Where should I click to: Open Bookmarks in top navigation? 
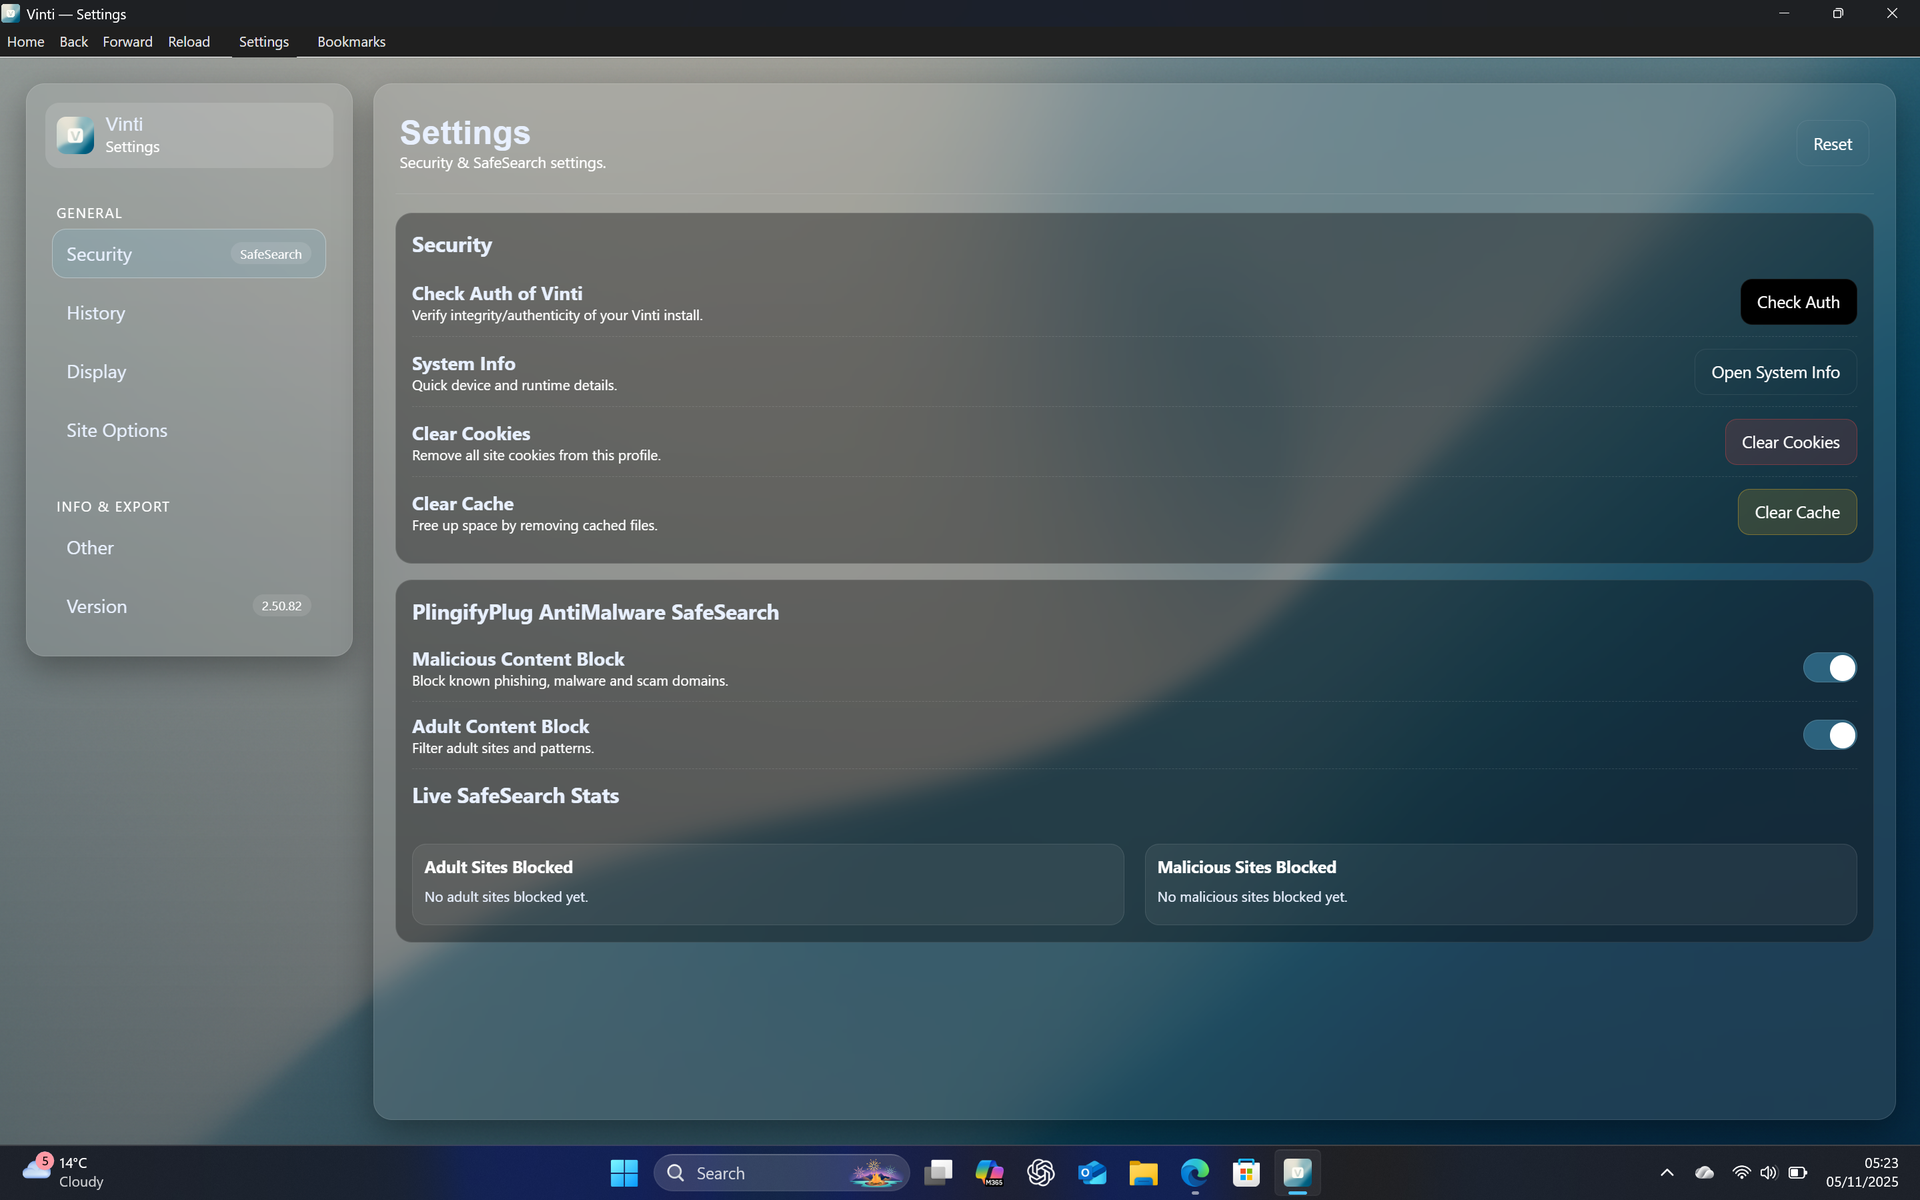coord(351,42)
